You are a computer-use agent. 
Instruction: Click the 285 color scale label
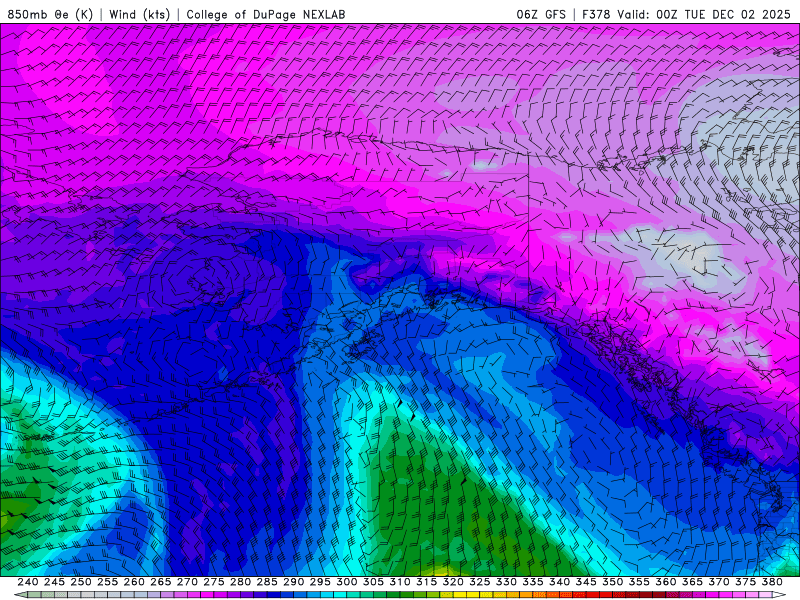pyautogui.click(x=267, y=582)
